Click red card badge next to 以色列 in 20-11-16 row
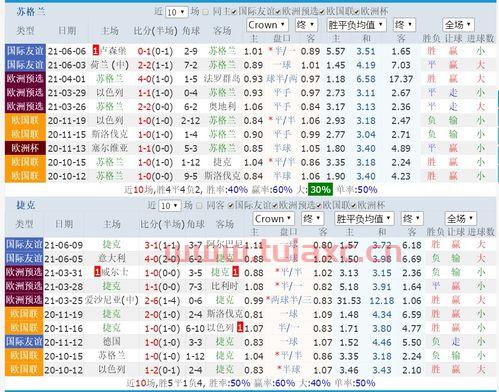The image size is (499, 392). (240, 328)
